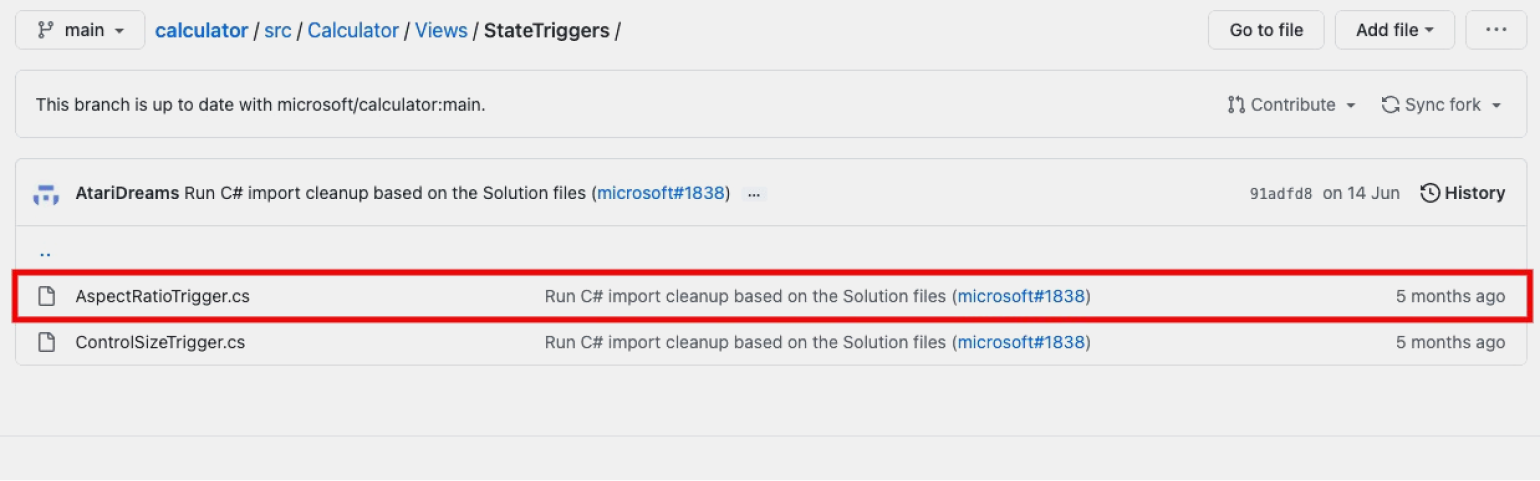View commit History

[1463, 193]
